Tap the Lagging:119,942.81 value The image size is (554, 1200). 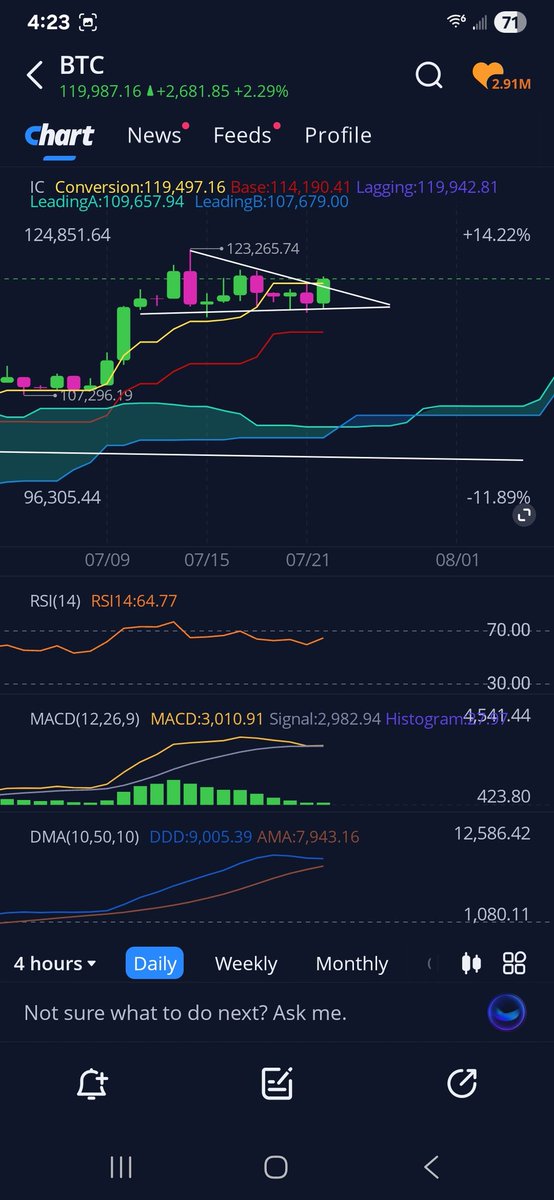pyautogui.click(x=427, y=187)
